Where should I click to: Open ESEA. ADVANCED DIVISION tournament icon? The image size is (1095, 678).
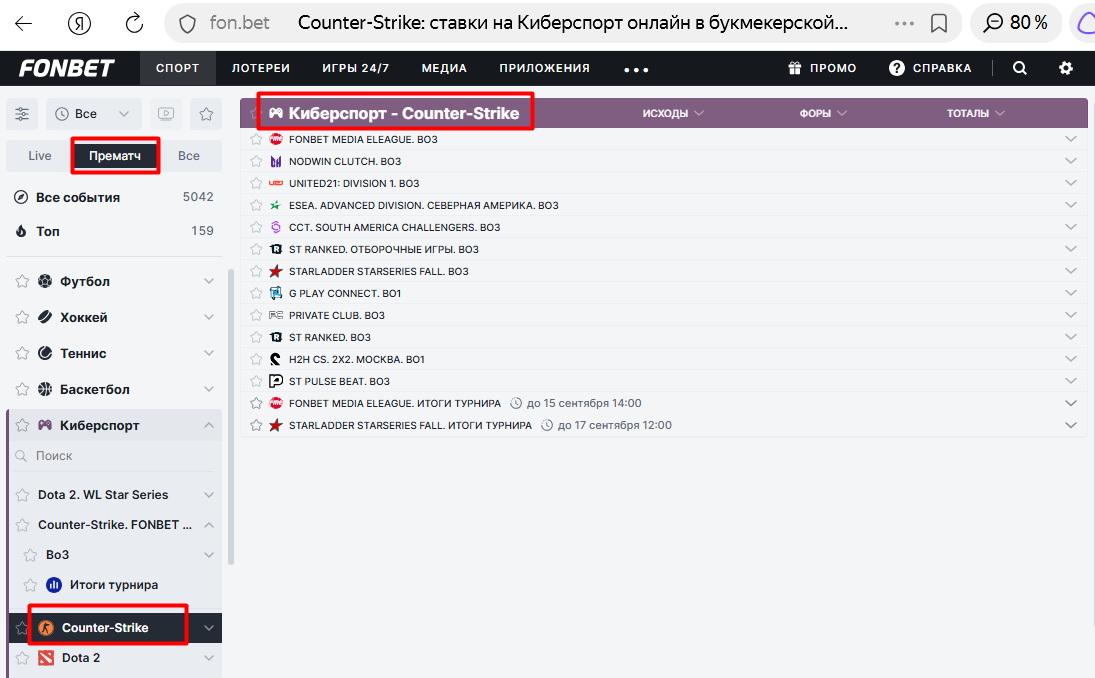tap(276, 205)
